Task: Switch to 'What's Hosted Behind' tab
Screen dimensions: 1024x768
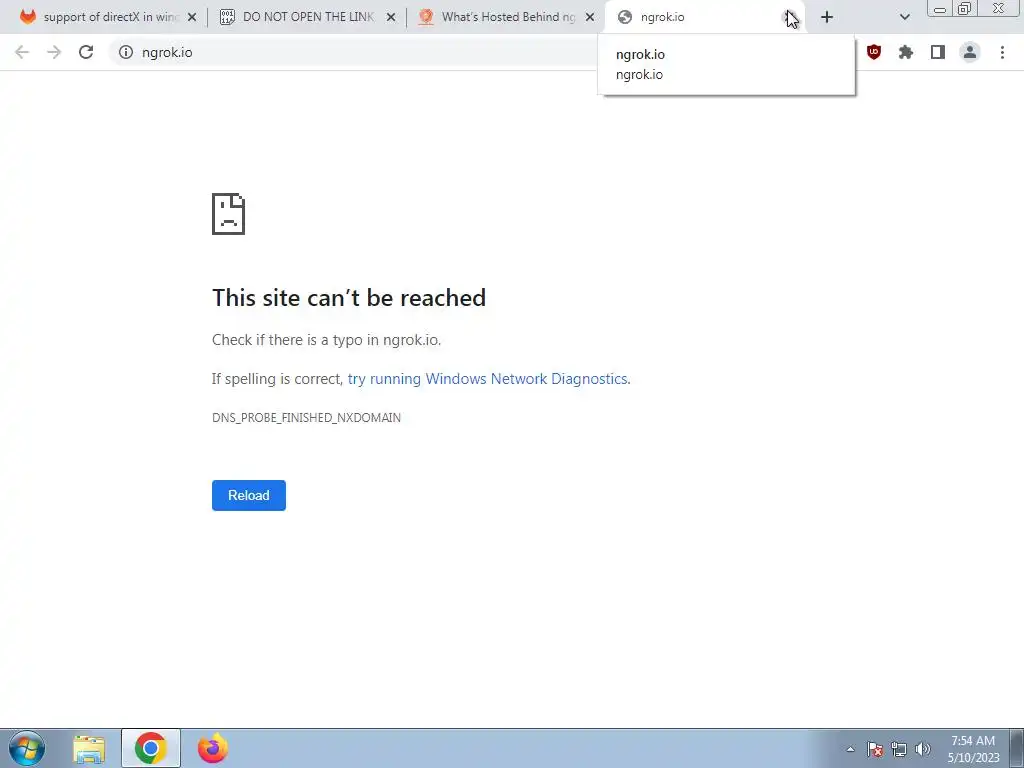Action: (506, 17)
